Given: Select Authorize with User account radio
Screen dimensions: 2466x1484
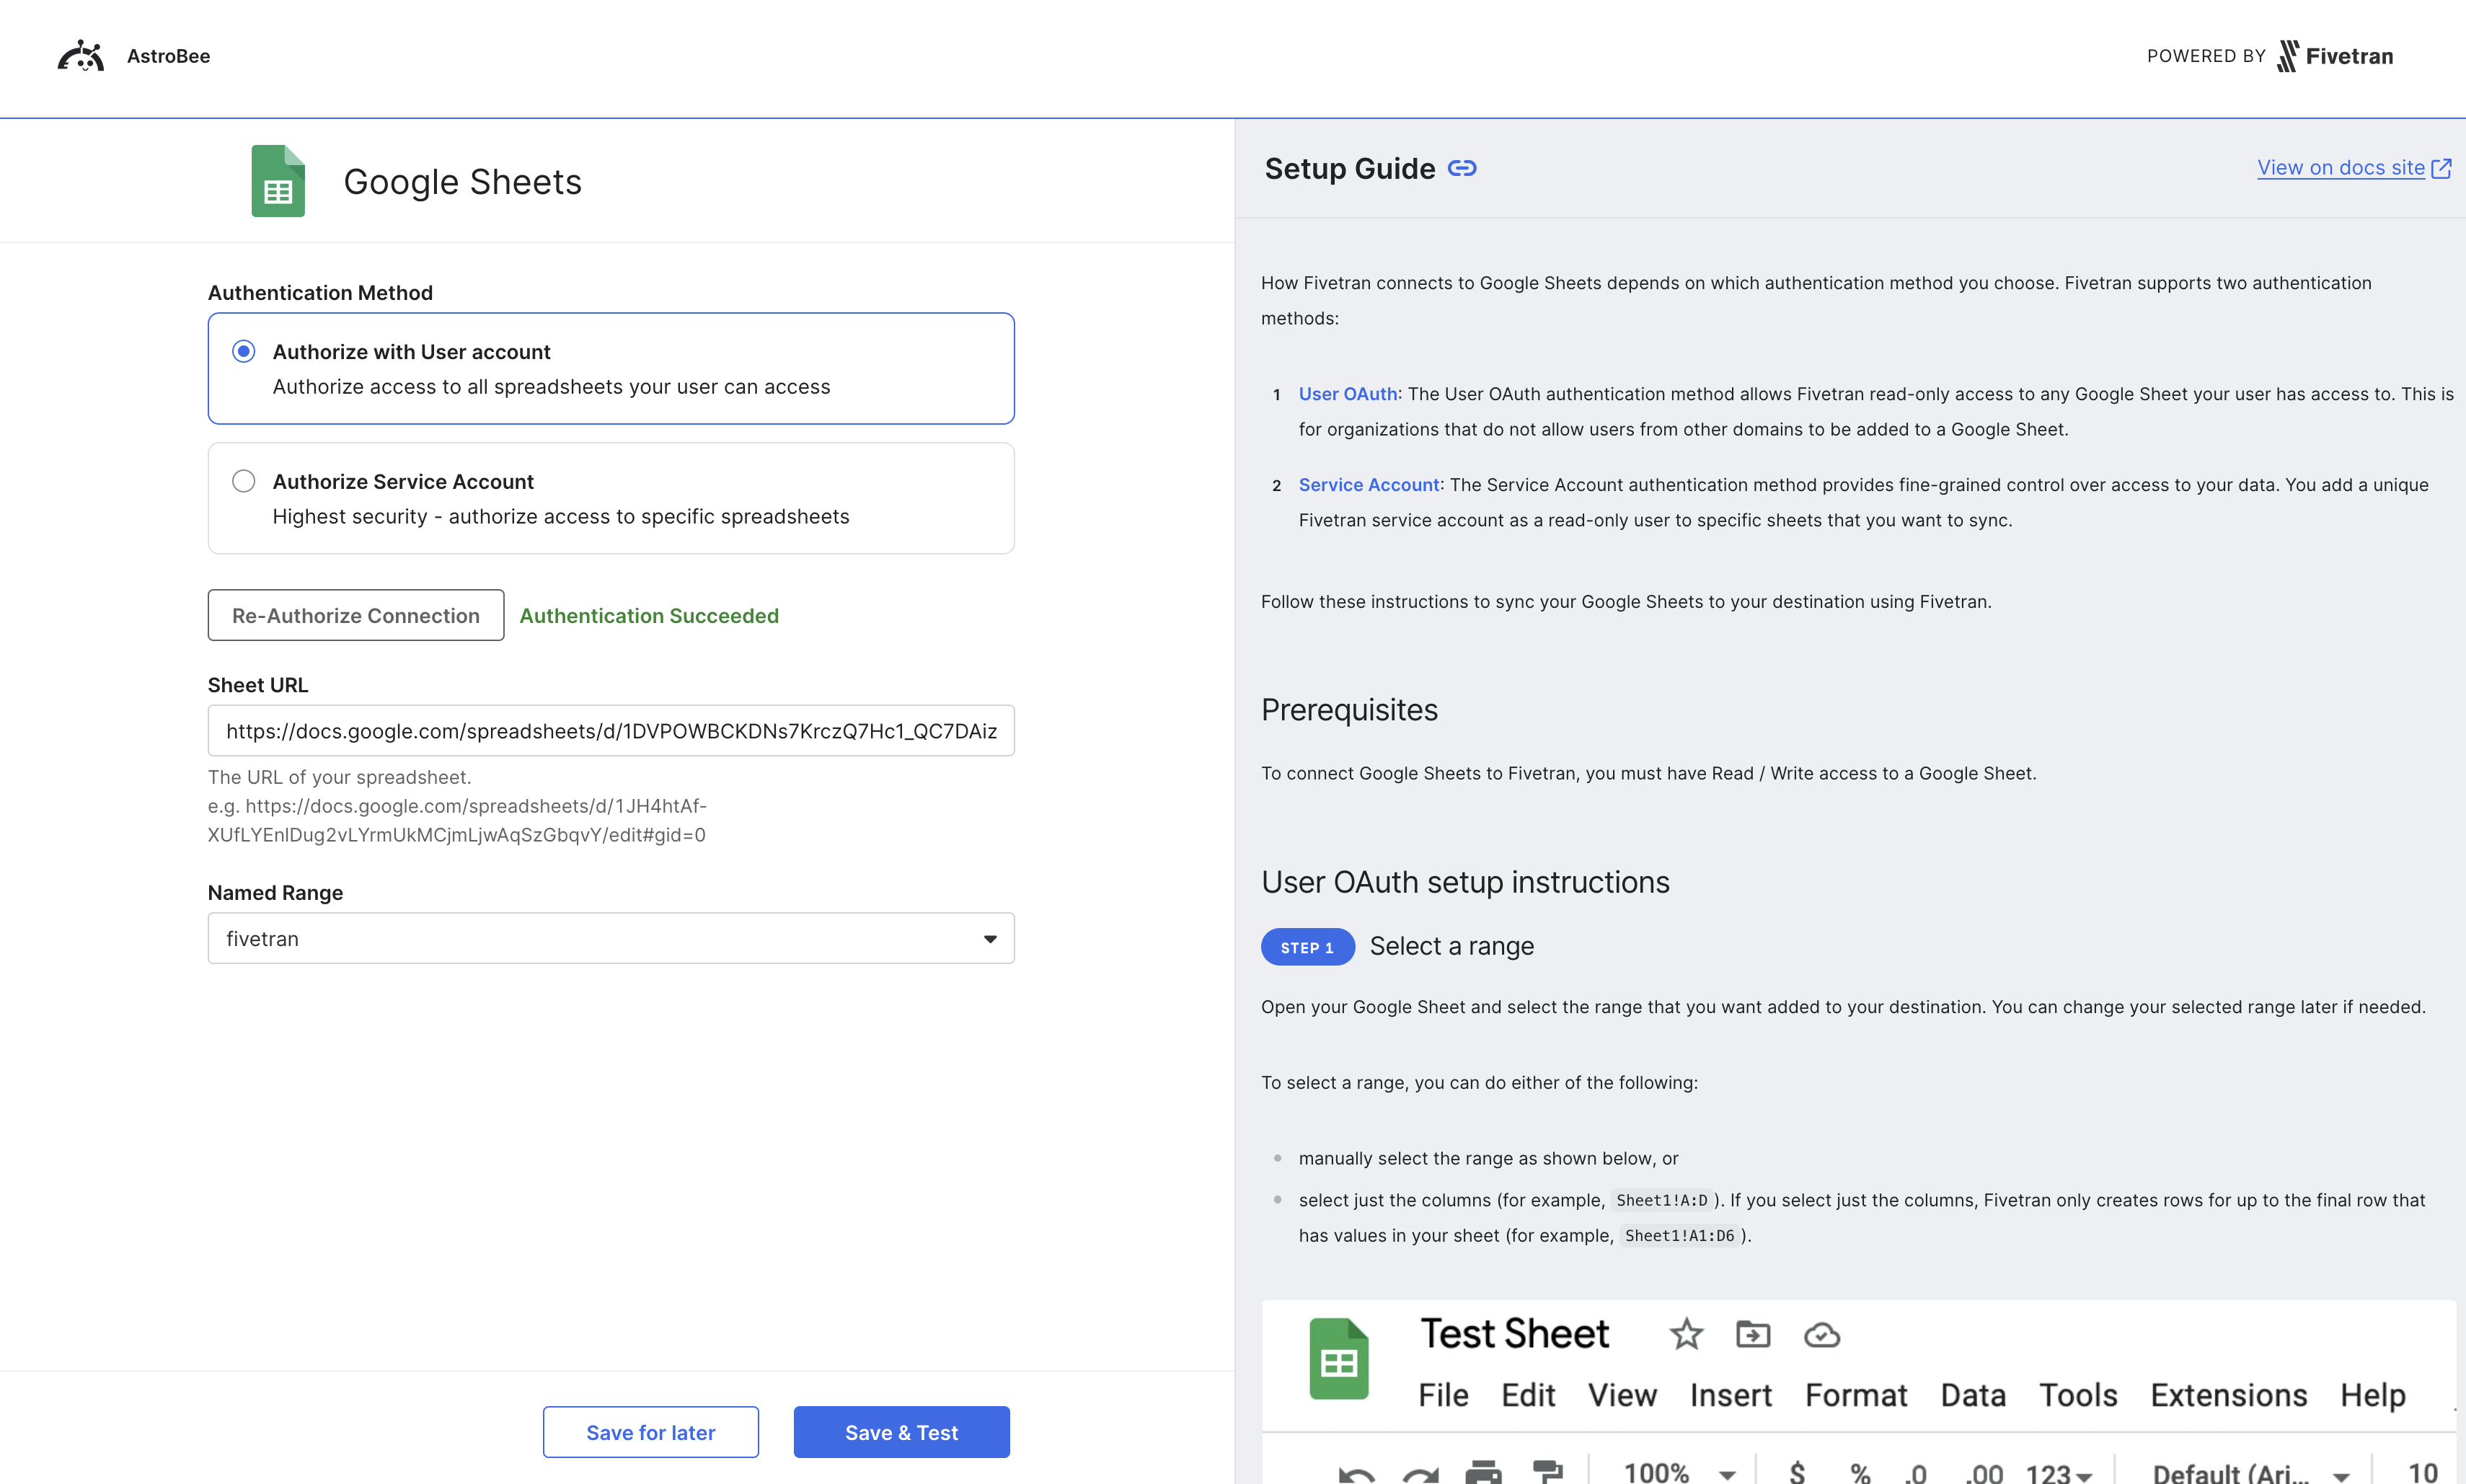Looking at the screenshot, I should 243,351.
